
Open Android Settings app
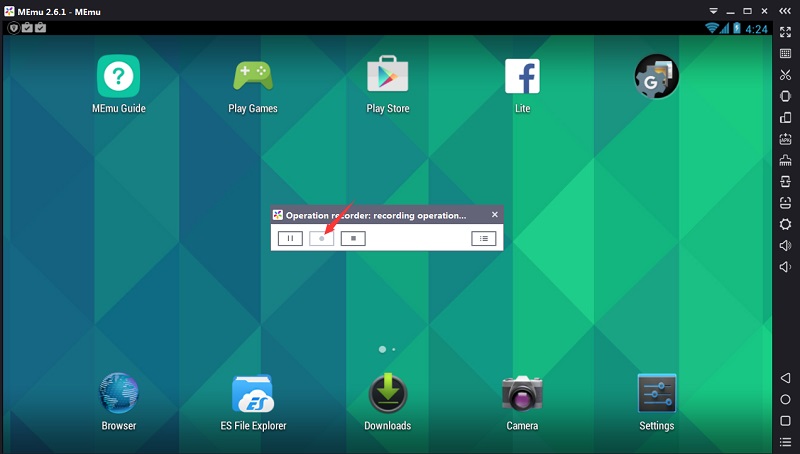click(657, 394)
